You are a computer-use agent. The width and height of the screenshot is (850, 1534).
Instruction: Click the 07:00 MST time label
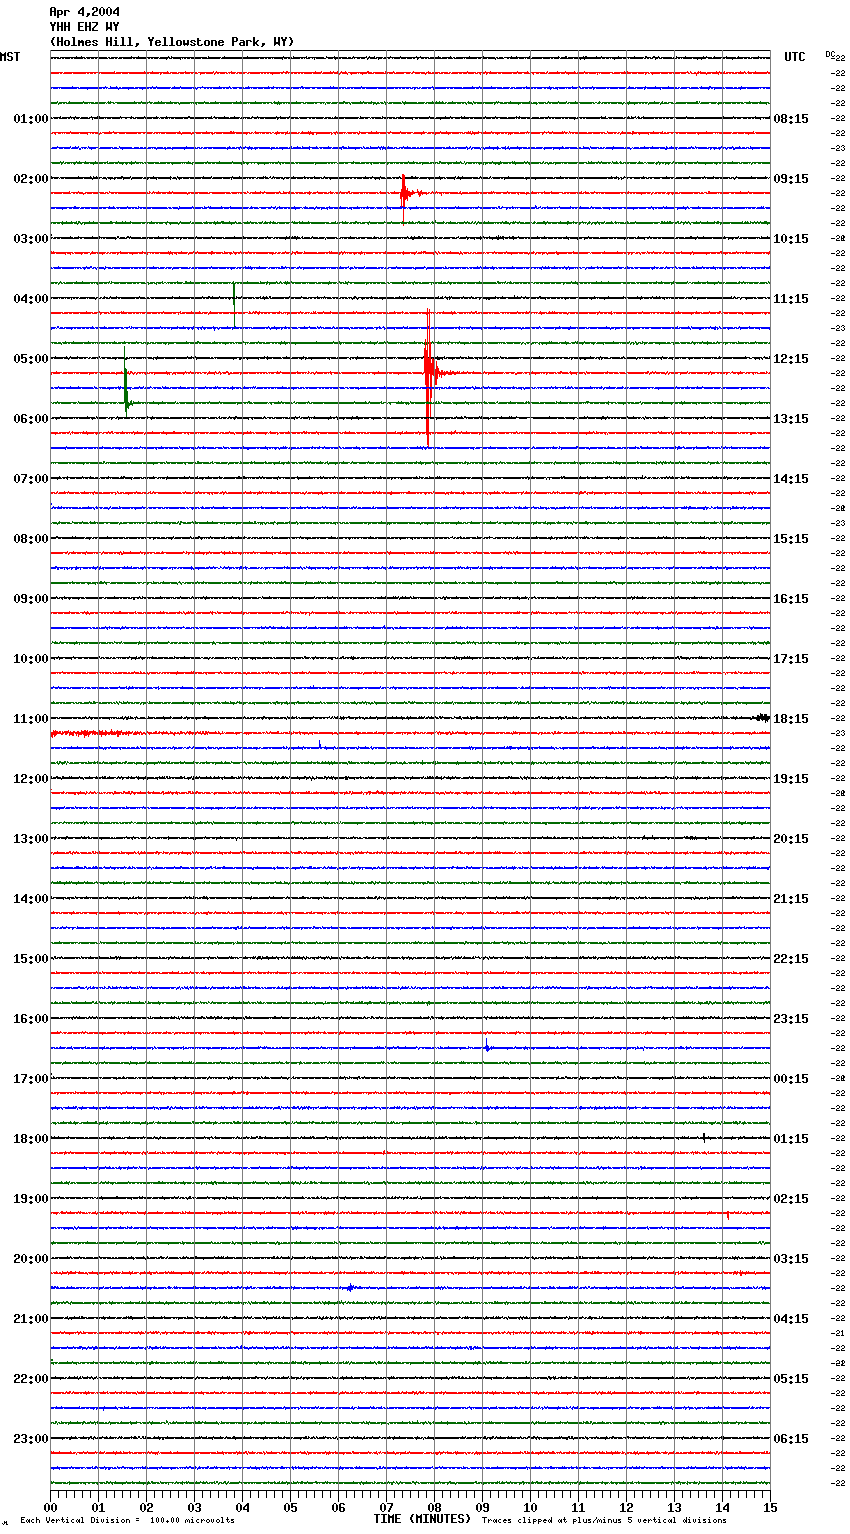tap(31, 479)
